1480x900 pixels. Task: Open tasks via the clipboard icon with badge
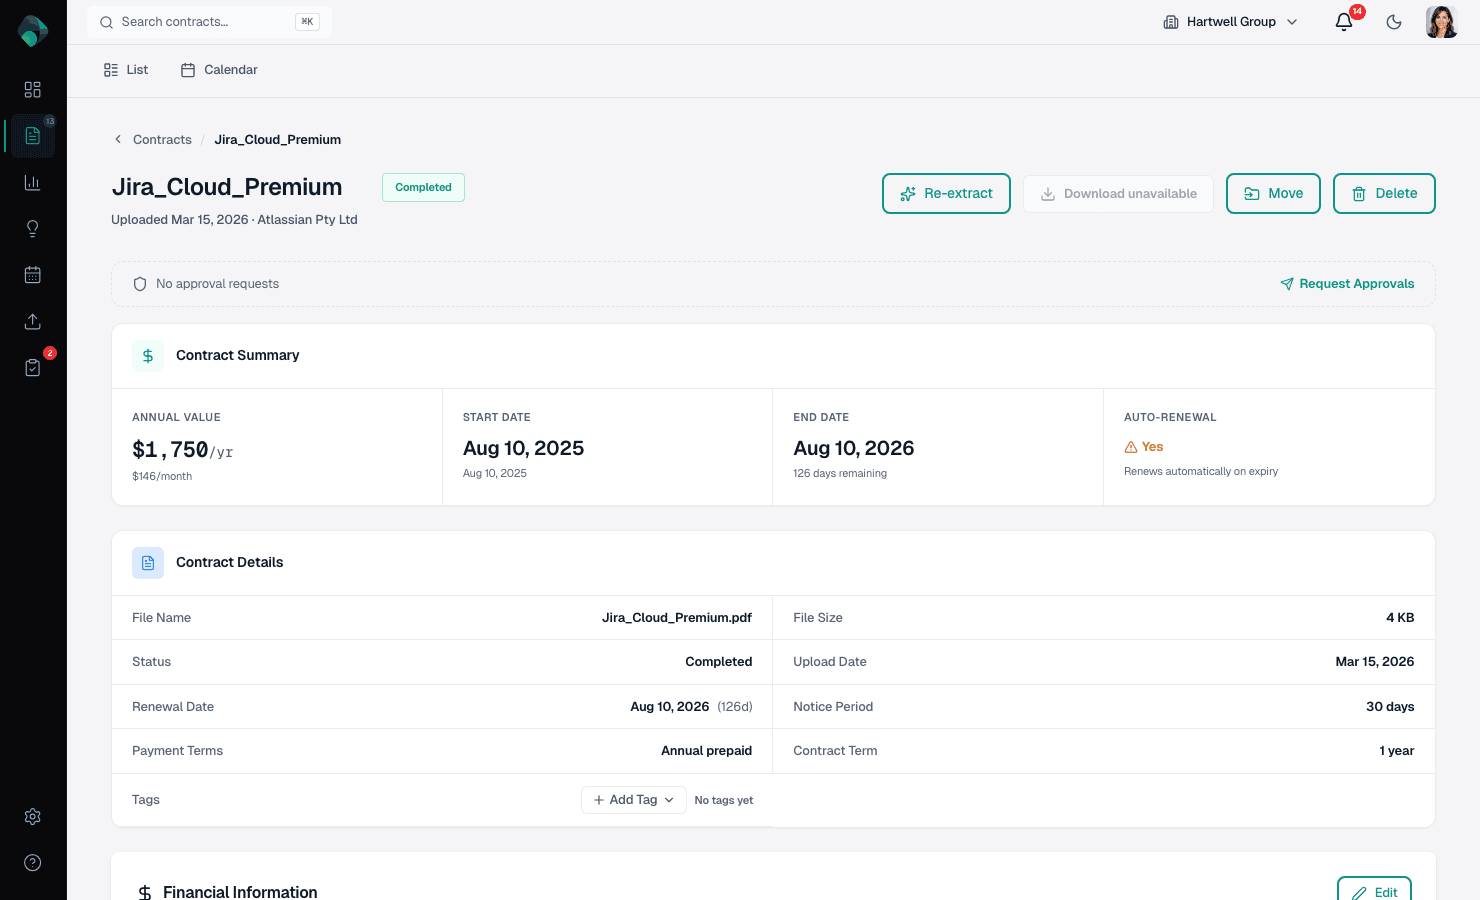pos(32,367)
